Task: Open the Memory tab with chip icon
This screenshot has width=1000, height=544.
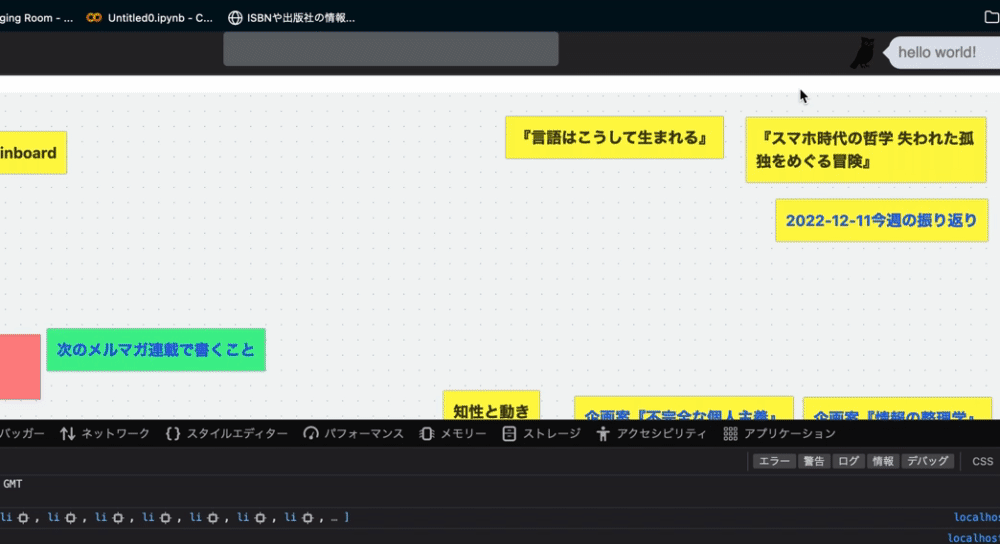Action: [x=453, y=434]
